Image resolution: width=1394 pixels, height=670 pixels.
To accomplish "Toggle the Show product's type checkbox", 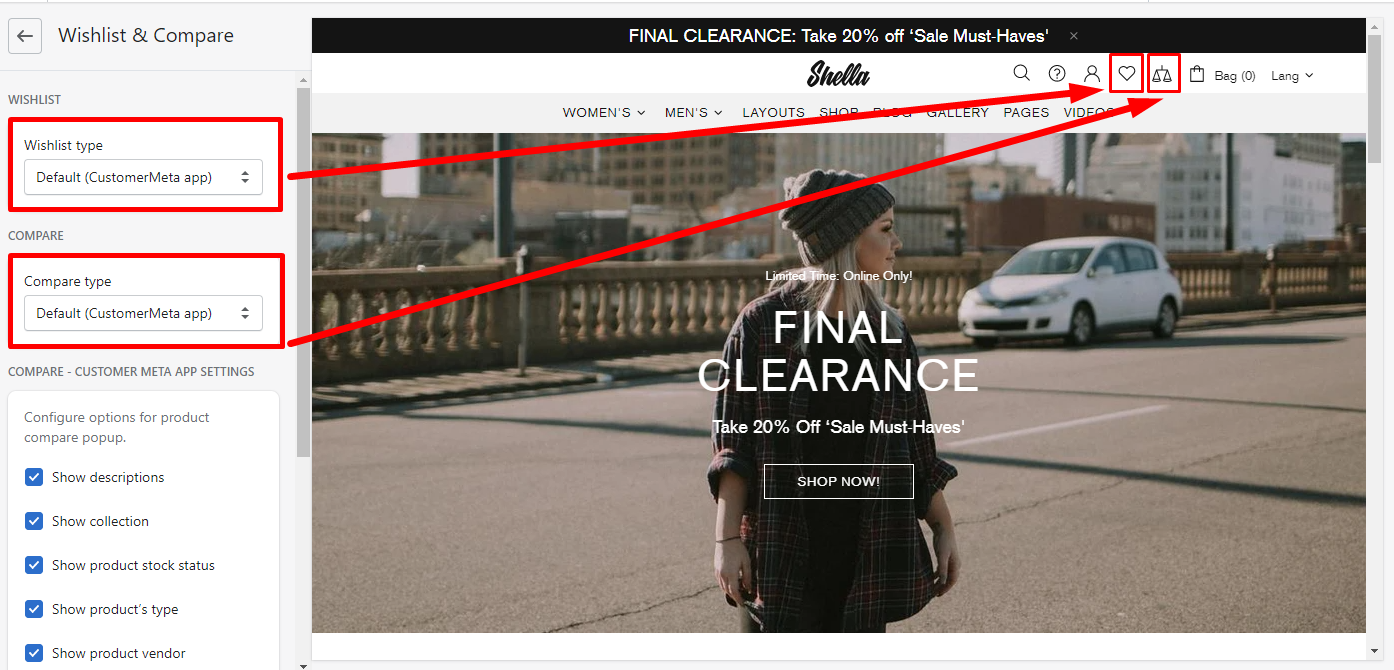I will pyautogui.click(x=34, y=609).
